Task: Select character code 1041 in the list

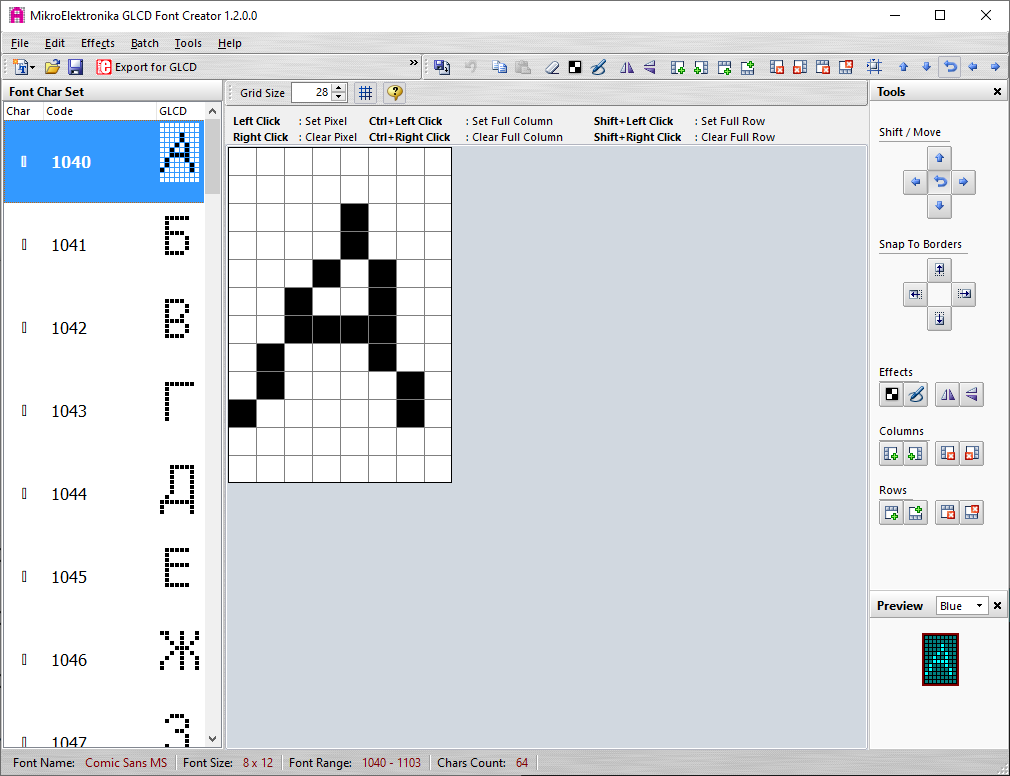Action: click(x=104, y=245)
